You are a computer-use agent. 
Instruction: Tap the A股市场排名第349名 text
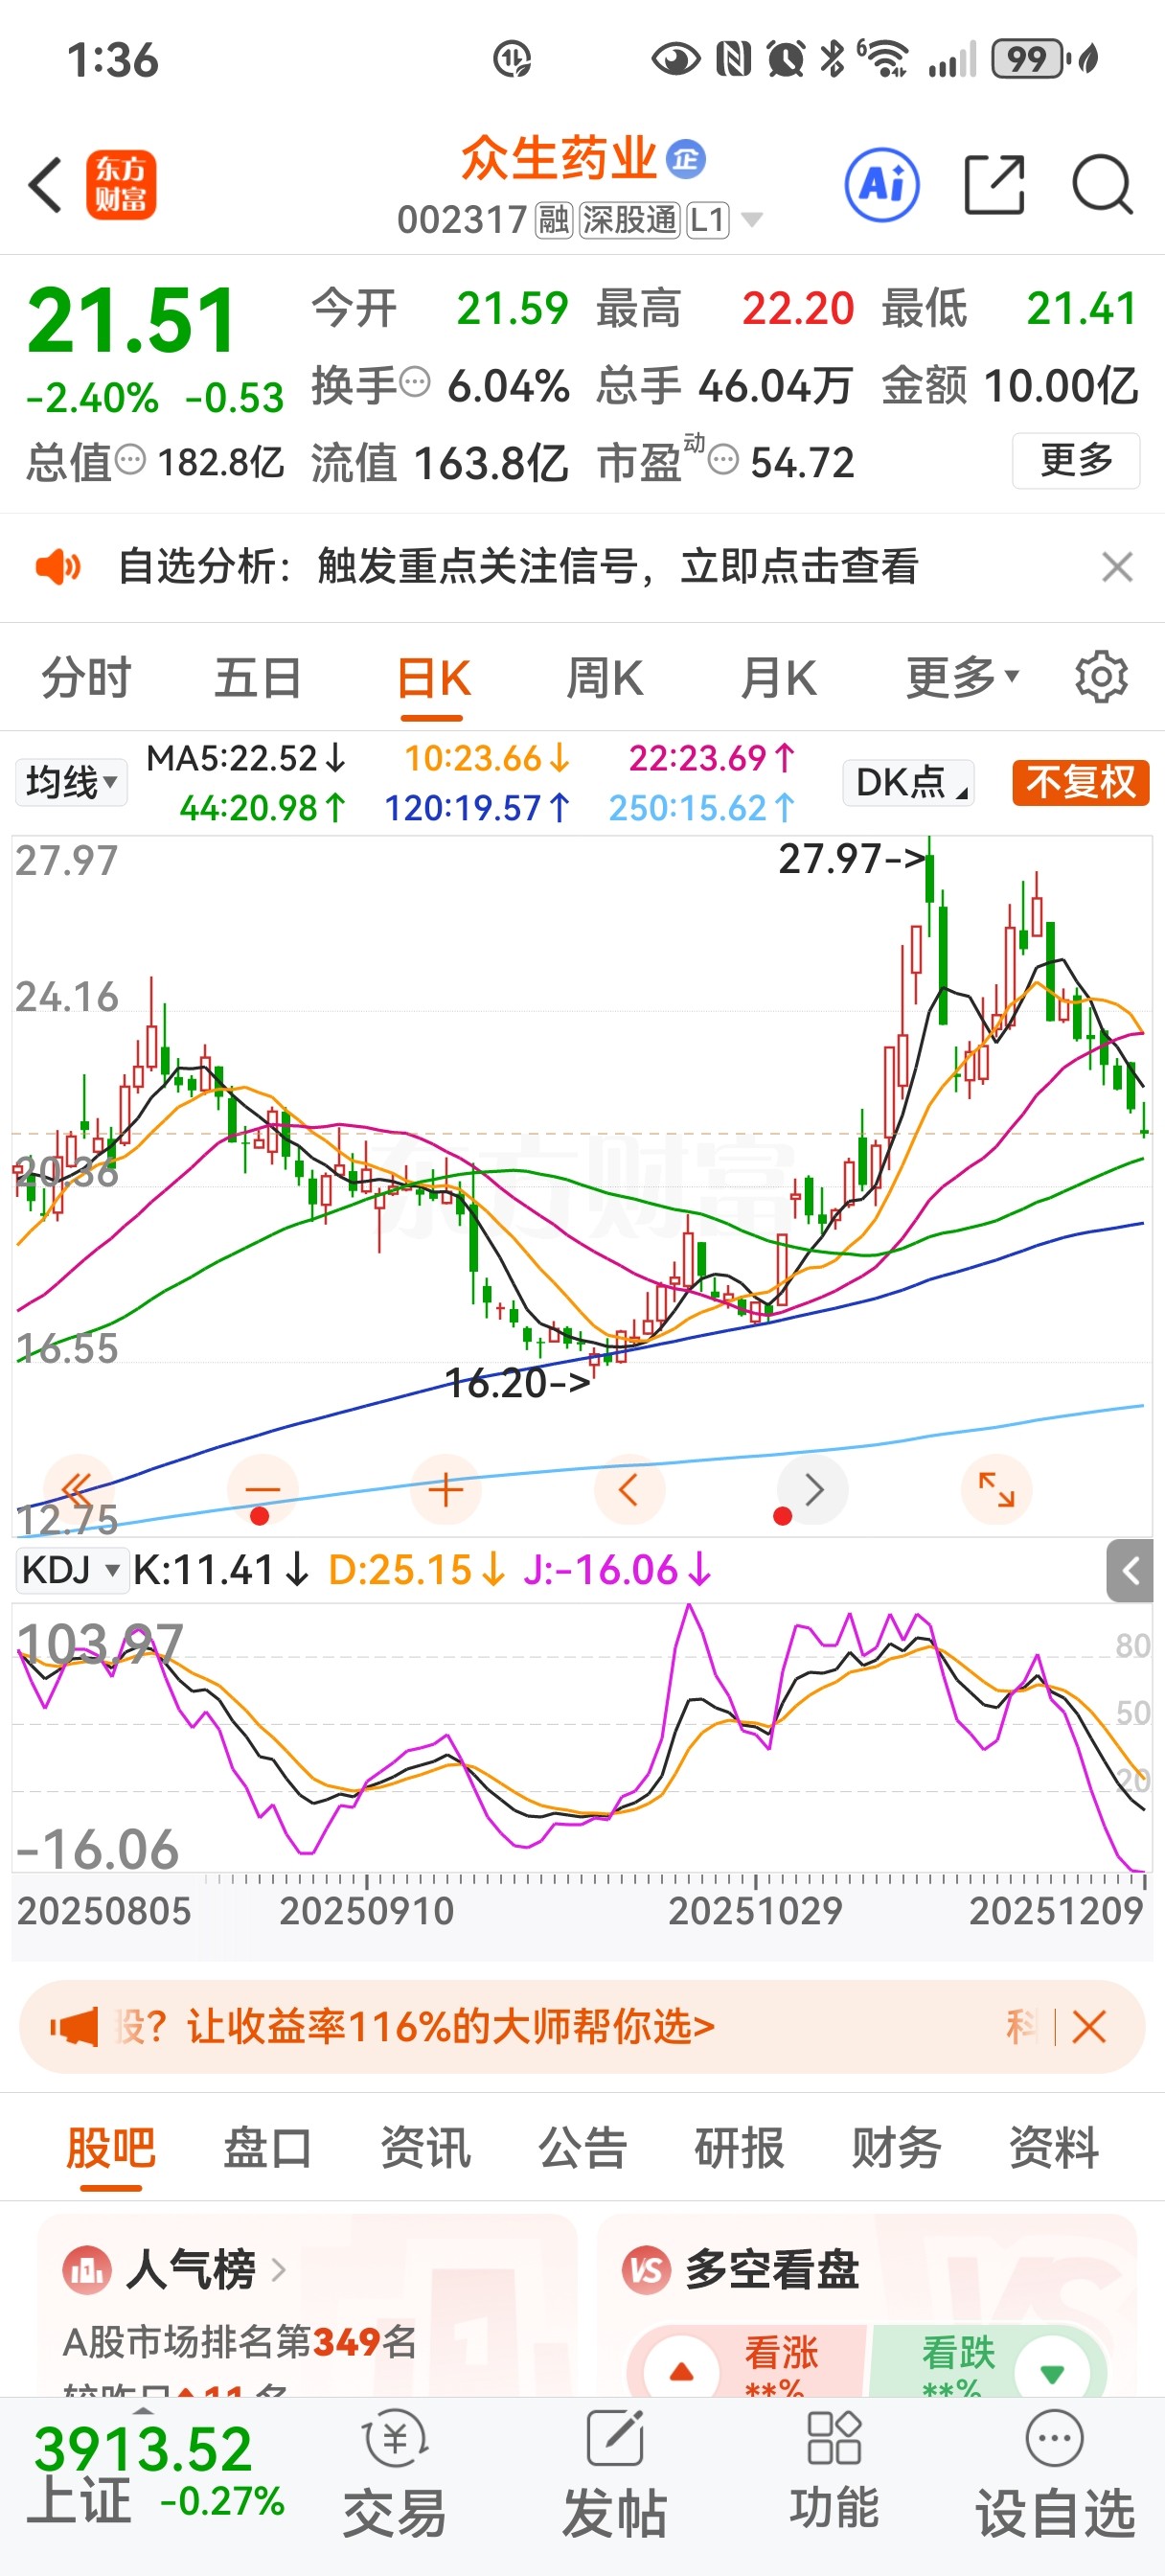(x=239, y=2341)
